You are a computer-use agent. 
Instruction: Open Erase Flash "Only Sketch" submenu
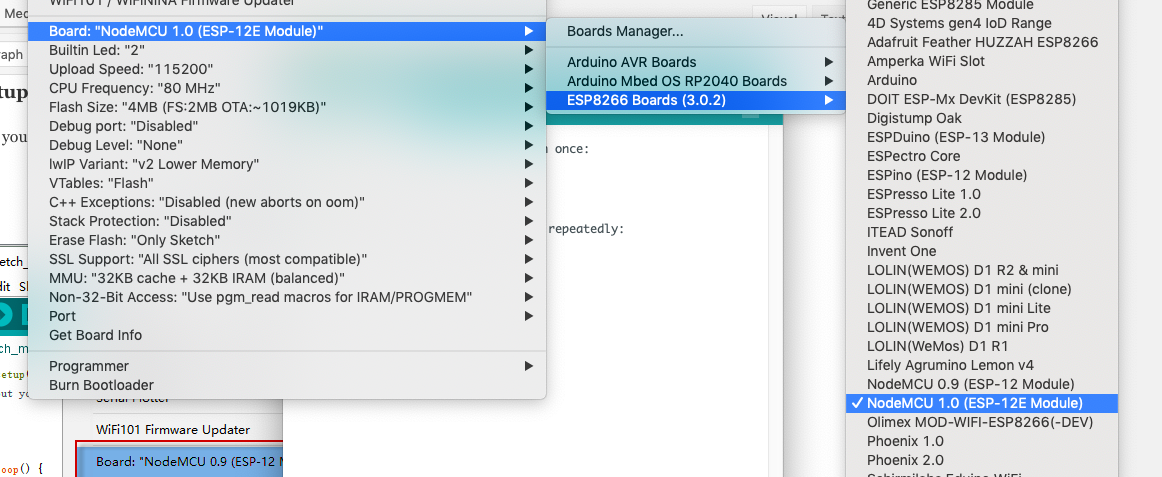(x=287, y=240)
